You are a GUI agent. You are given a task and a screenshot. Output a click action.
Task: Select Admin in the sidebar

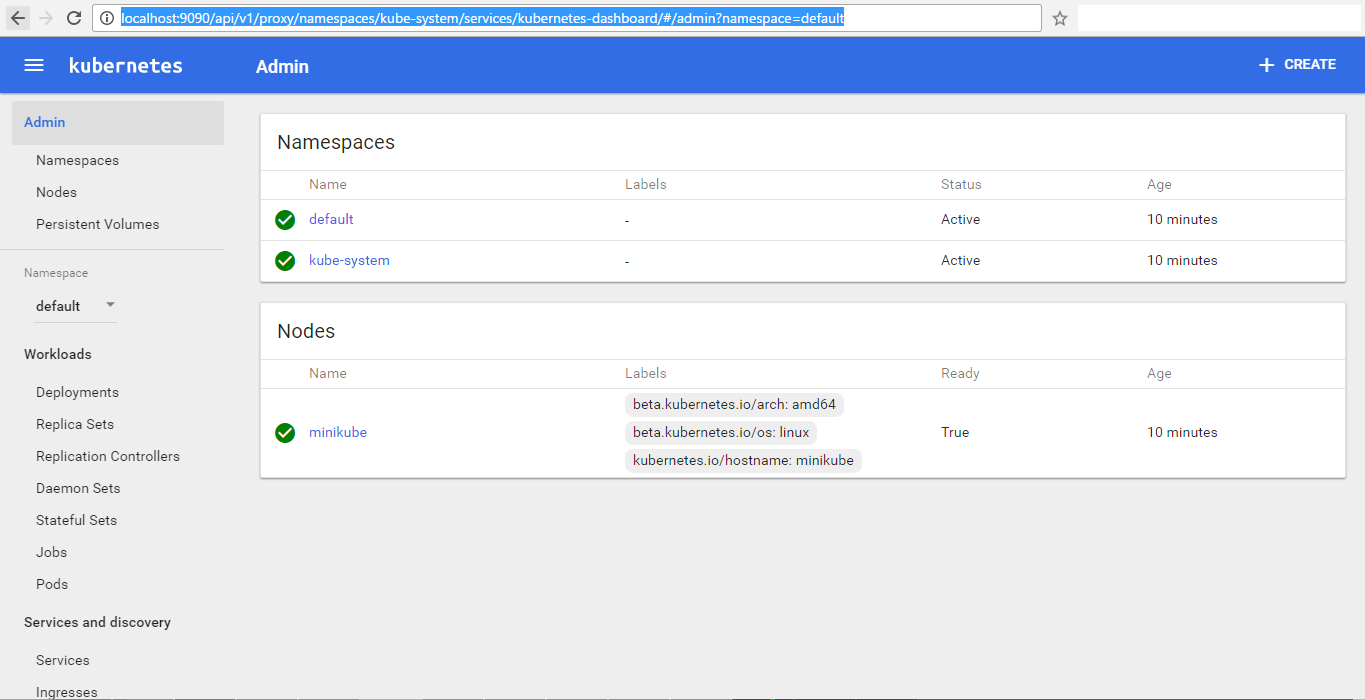pos(118,122)
